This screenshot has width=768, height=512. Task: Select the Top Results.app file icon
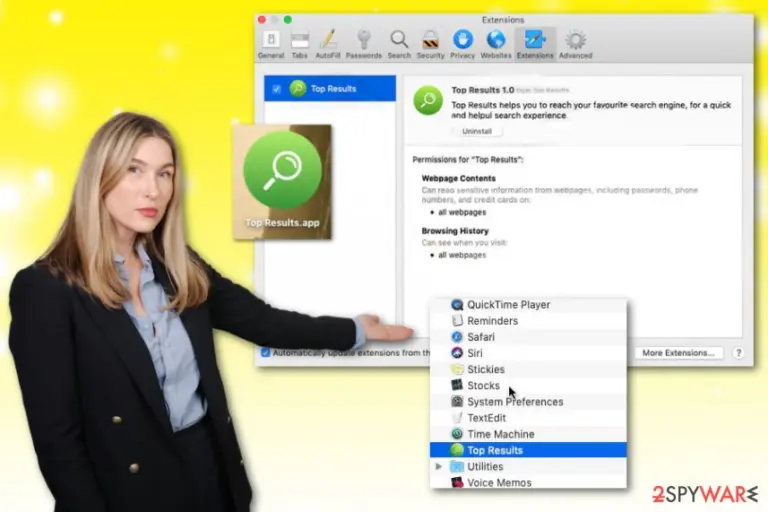[283, 182]
